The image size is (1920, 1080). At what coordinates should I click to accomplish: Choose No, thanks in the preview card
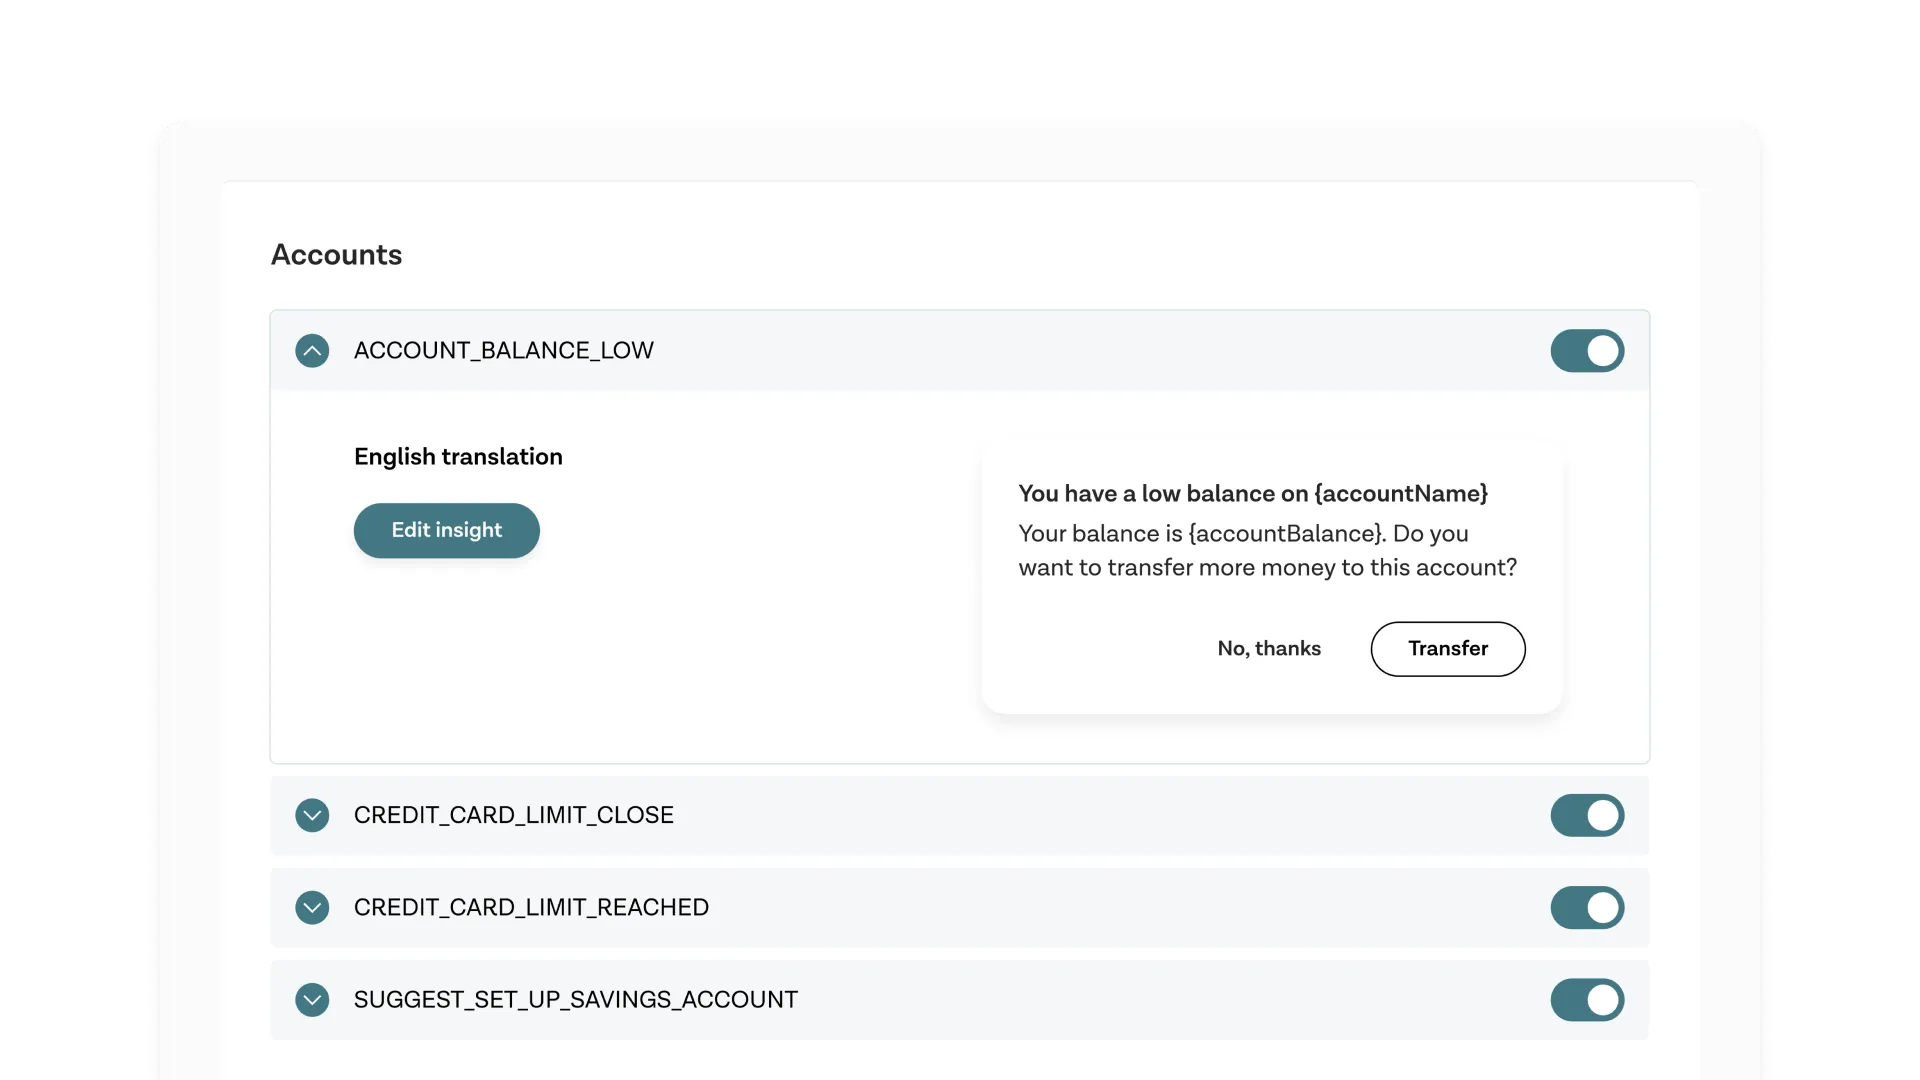[x=1268, y=649]
